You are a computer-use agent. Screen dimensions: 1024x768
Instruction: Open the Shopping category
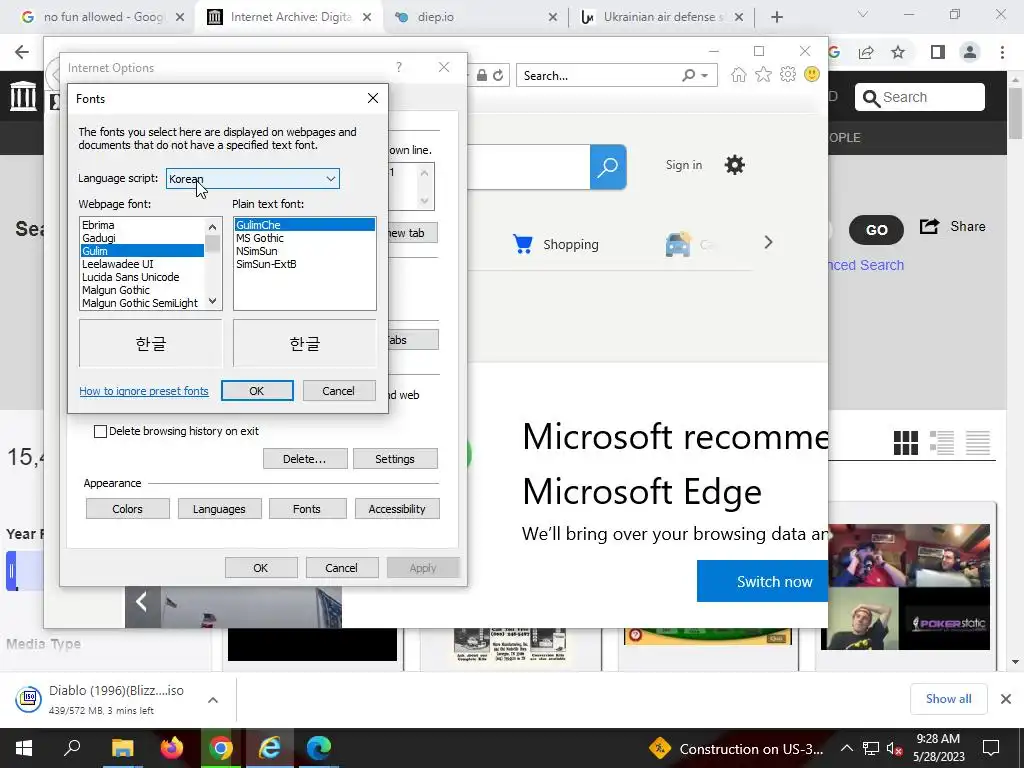coord(556,244)
